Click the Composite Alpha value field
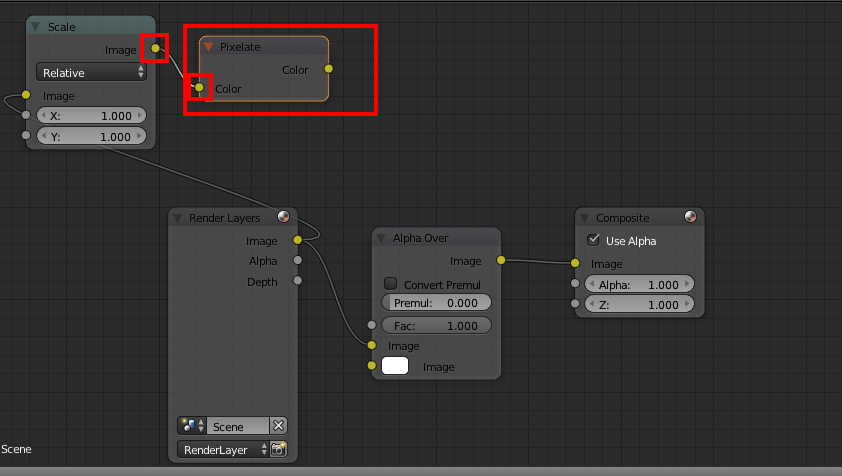Screen dimensions: 842x476 pyautogui.click(x=639, y=284)
